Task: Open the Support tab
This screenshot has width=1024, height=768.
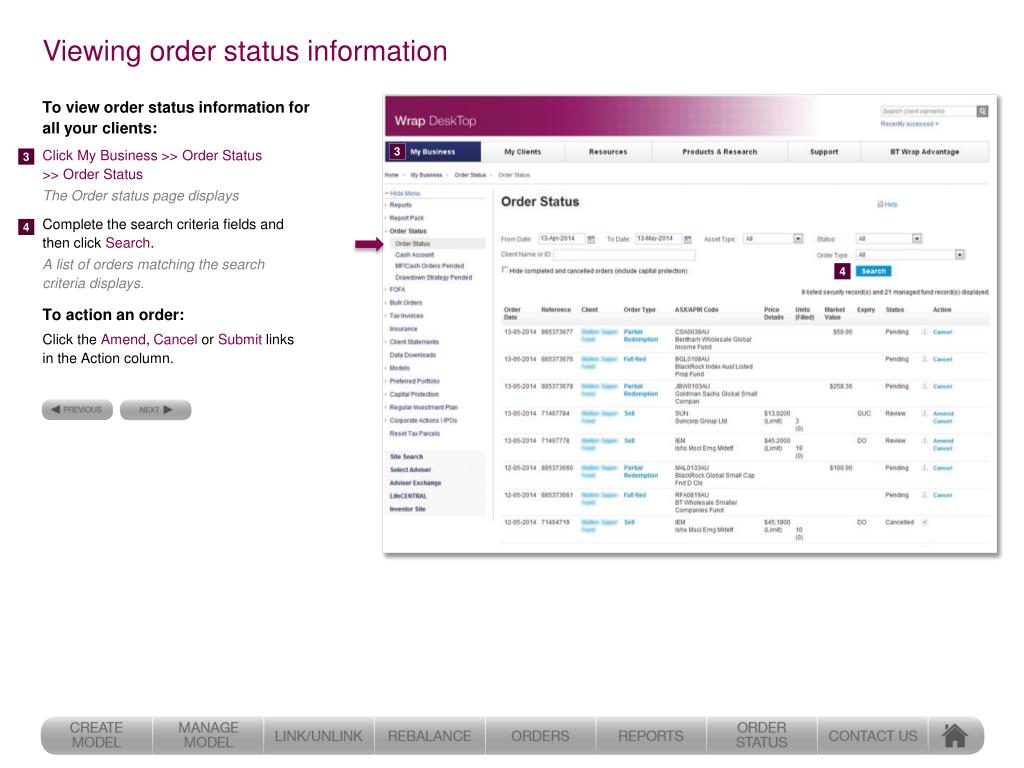Action: click(x=824, y=152)
